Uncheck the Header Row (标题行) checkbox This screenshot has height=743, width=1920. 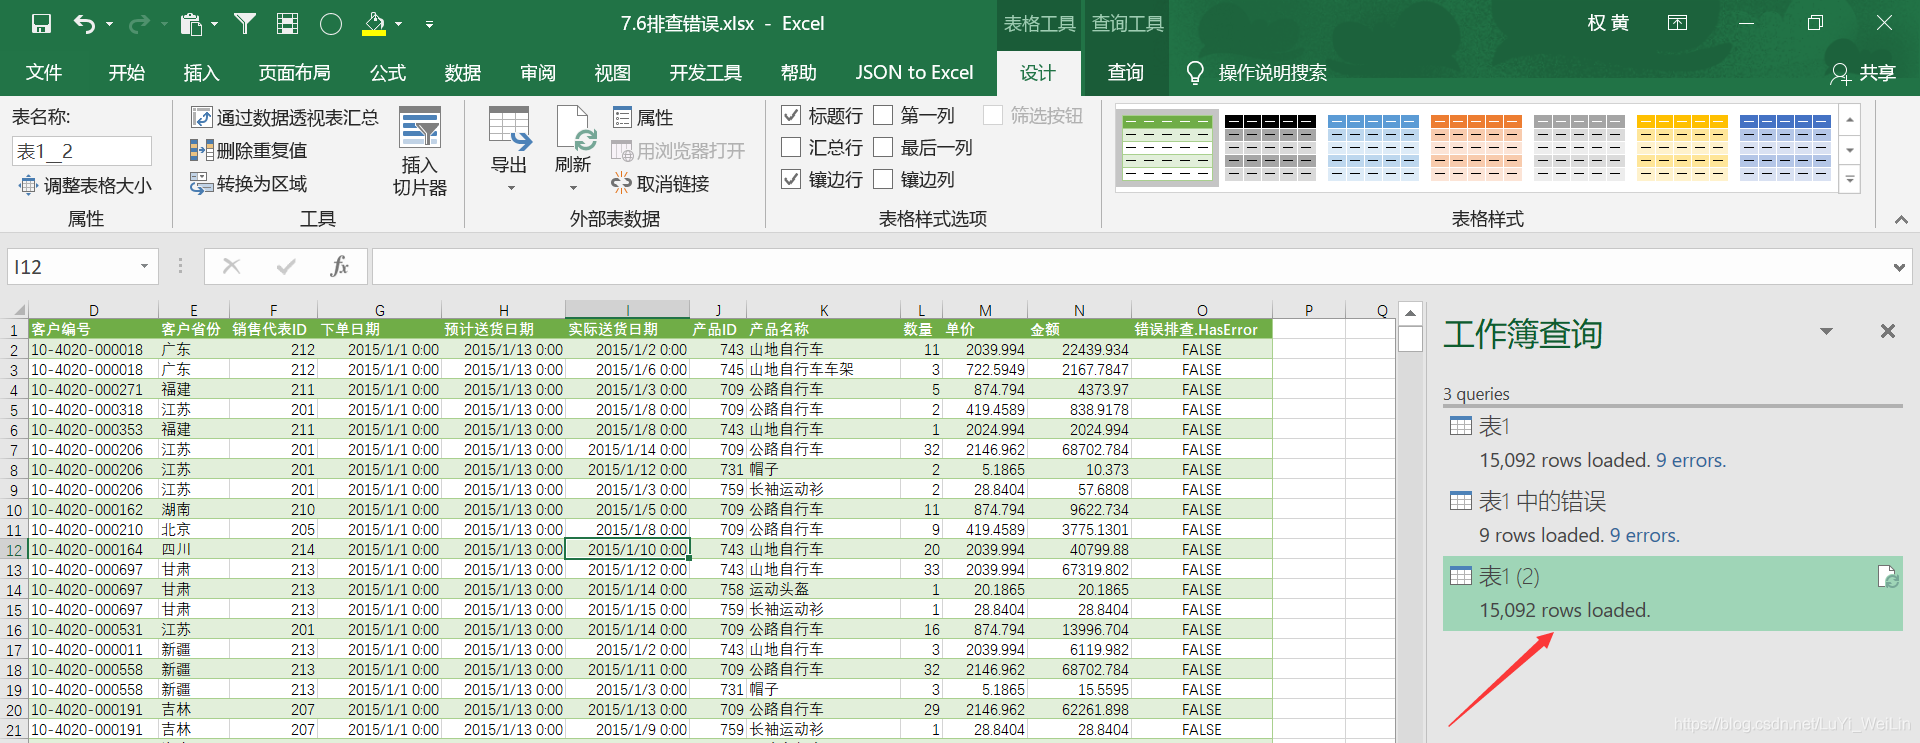point(791,116)
